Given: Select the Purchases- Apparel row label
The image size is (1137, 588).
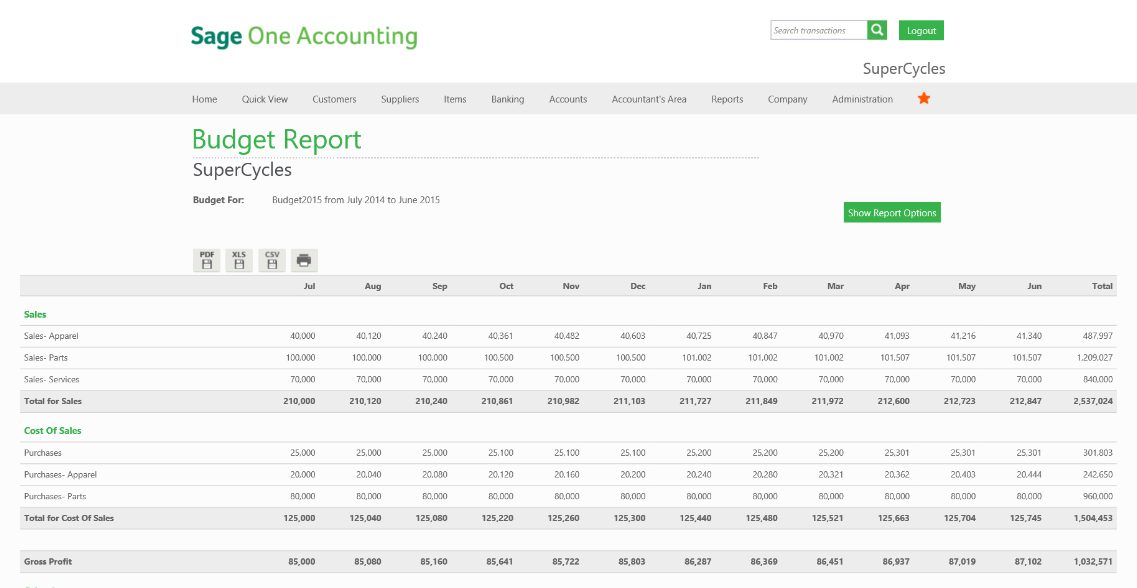Looking at the screenshot, I should pyautogui.click(x=60, y=475).
